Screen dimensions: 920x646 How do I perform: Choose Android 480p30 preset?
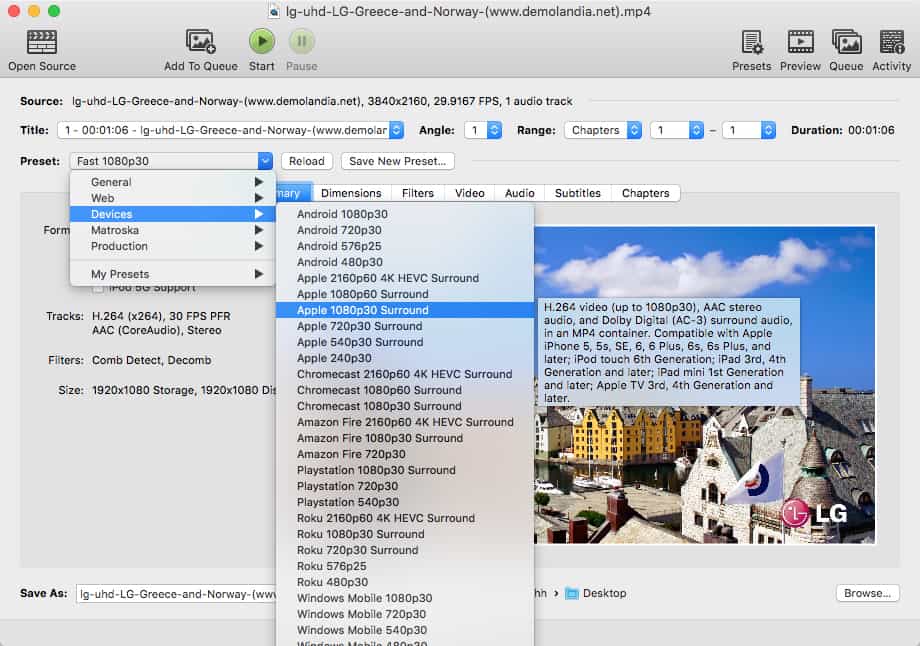point(405,262)
